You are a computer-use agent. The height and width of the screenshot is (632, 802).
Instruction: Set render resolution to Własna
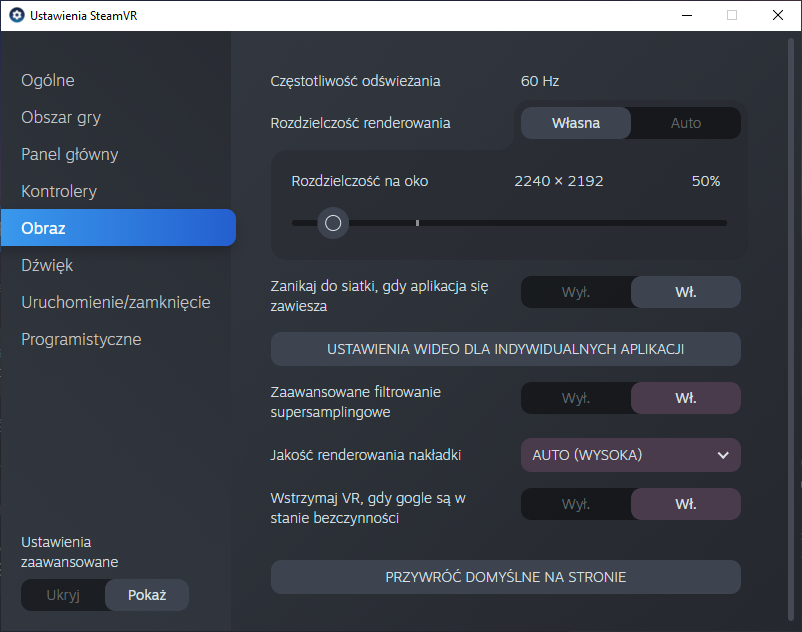point(576,123)
